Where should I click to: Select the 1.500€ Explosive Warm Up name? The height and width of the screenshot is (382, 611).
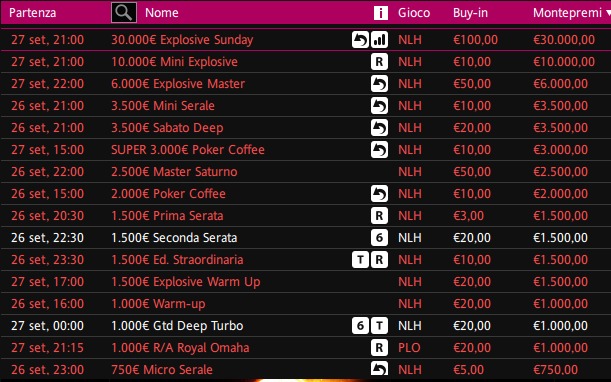[185, 282]
